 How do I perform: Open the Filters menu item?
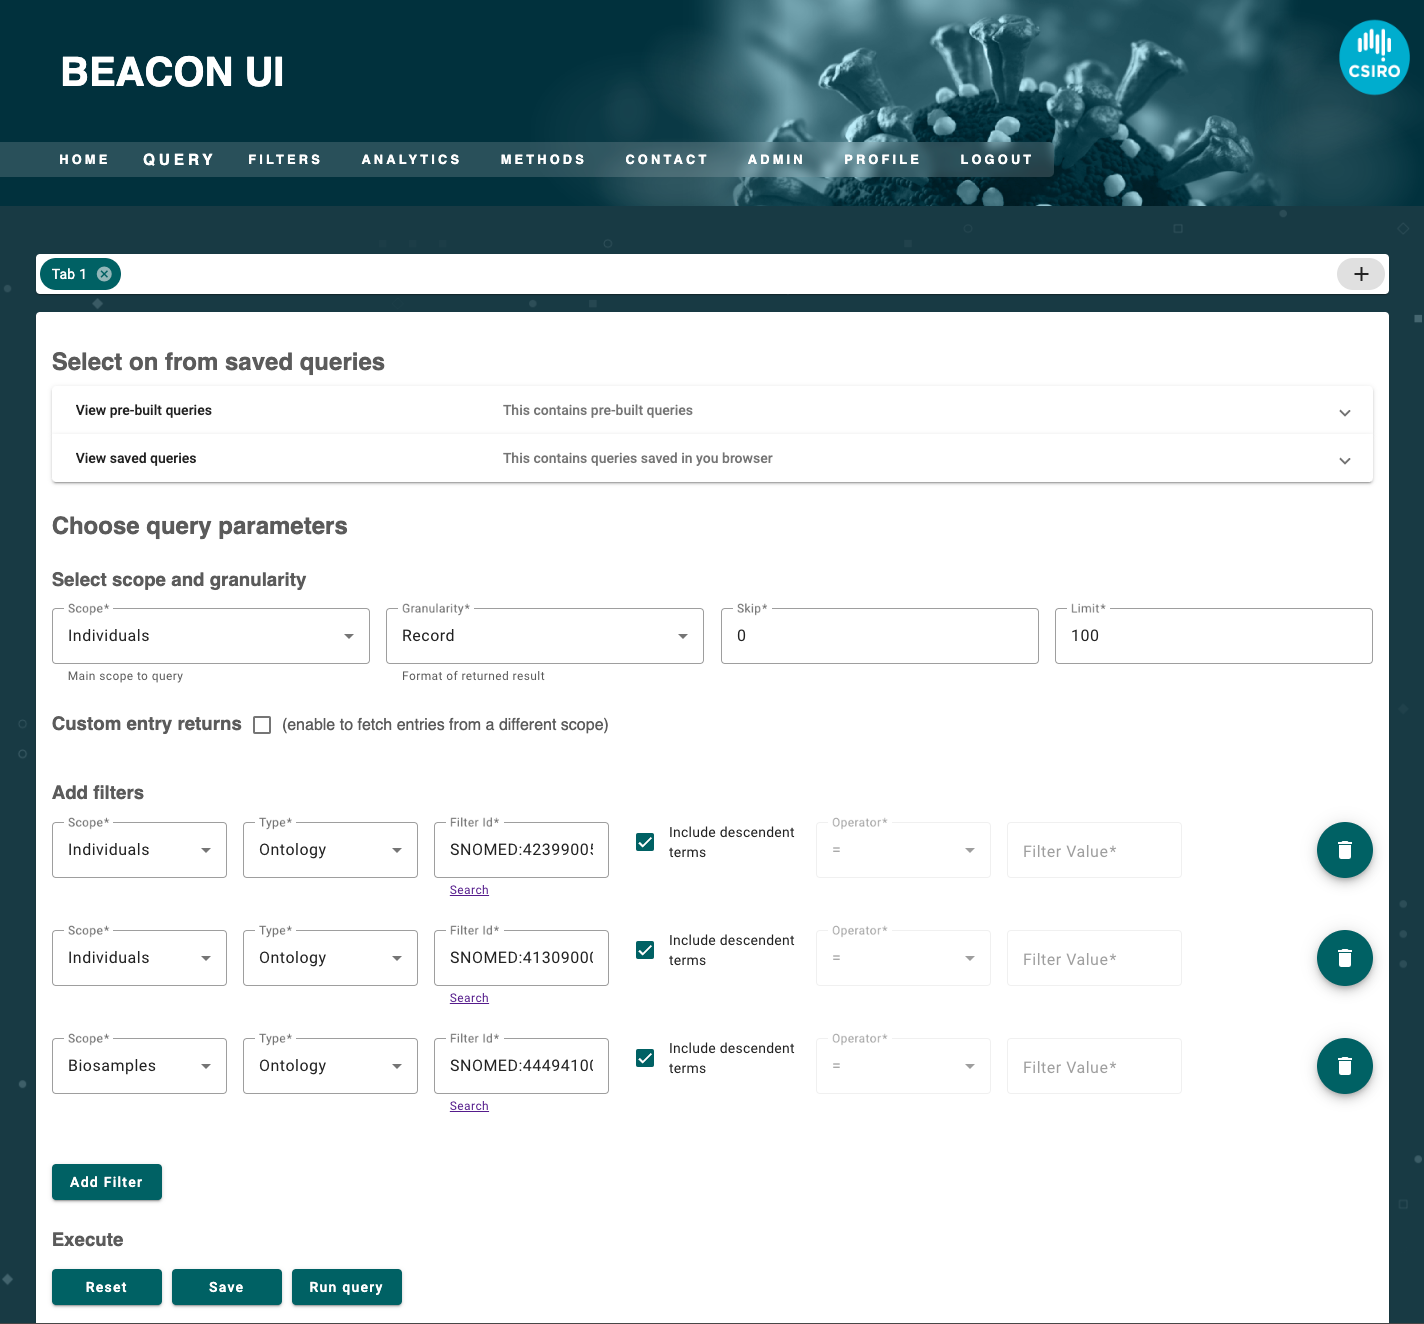click(285, 160)
